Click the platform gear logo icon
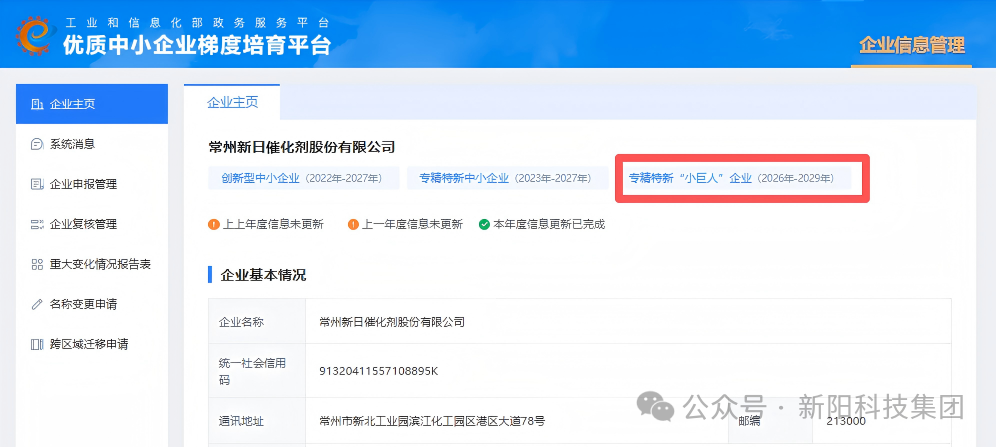The image size is (996, 447). click(x=36, y=35)
